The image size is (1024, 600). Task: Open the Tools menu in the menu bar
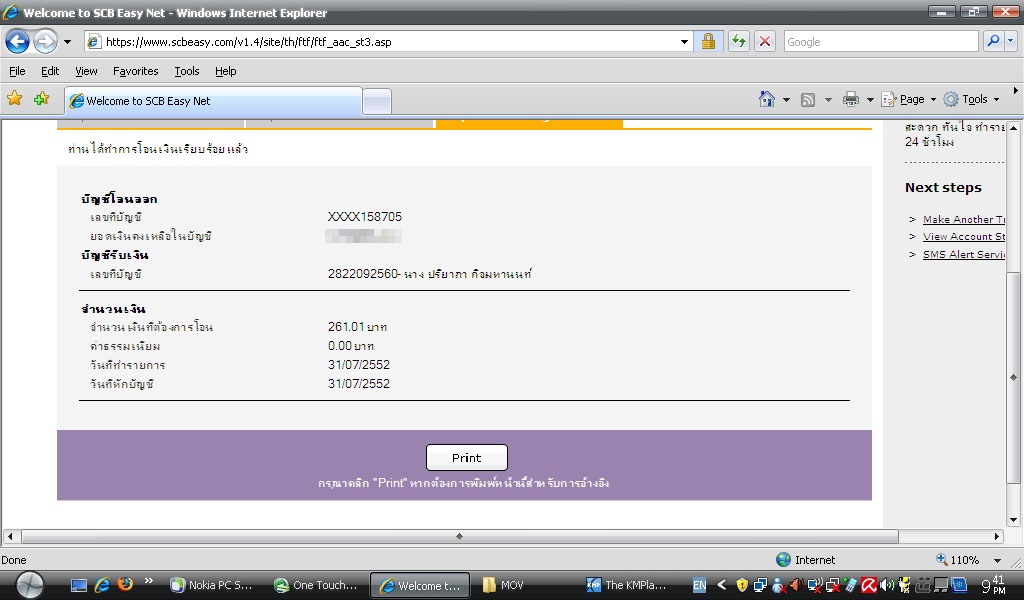187,71
